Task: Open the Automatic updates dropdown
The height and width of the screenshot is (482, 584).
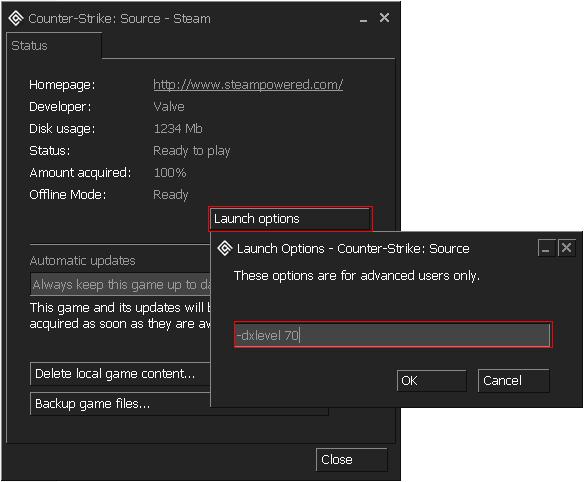Action: click(x=120, y=285)
